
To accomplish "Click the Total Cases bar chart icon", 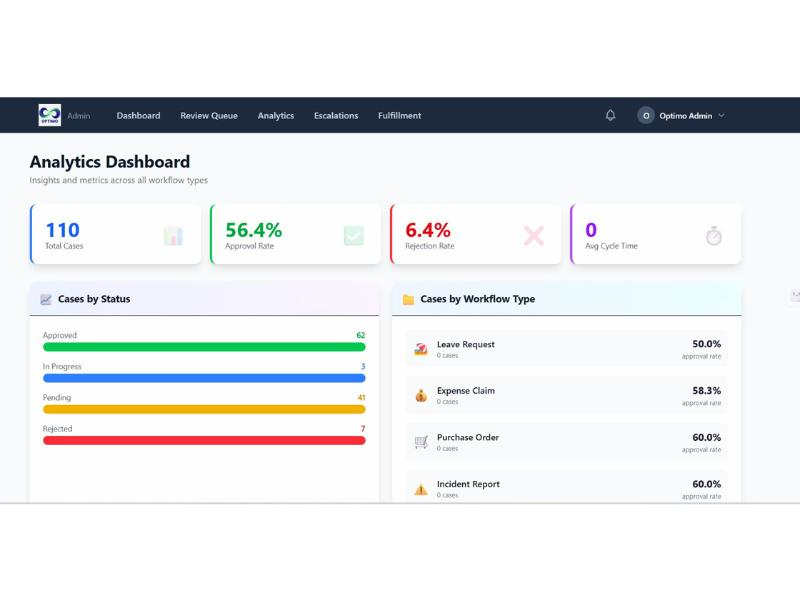I will click(173, 236).
